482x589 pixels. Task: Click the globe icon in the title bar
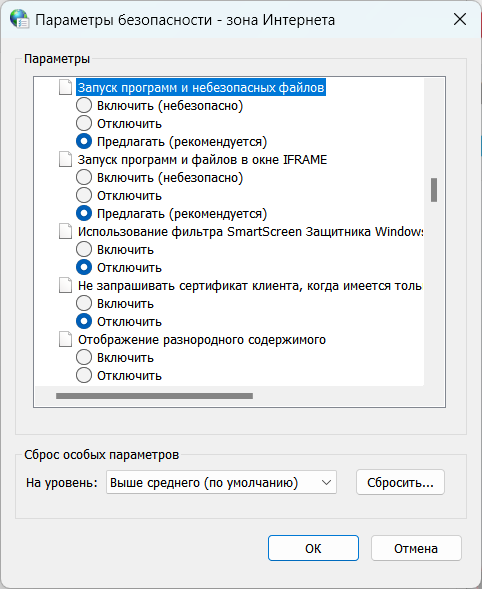20,19
